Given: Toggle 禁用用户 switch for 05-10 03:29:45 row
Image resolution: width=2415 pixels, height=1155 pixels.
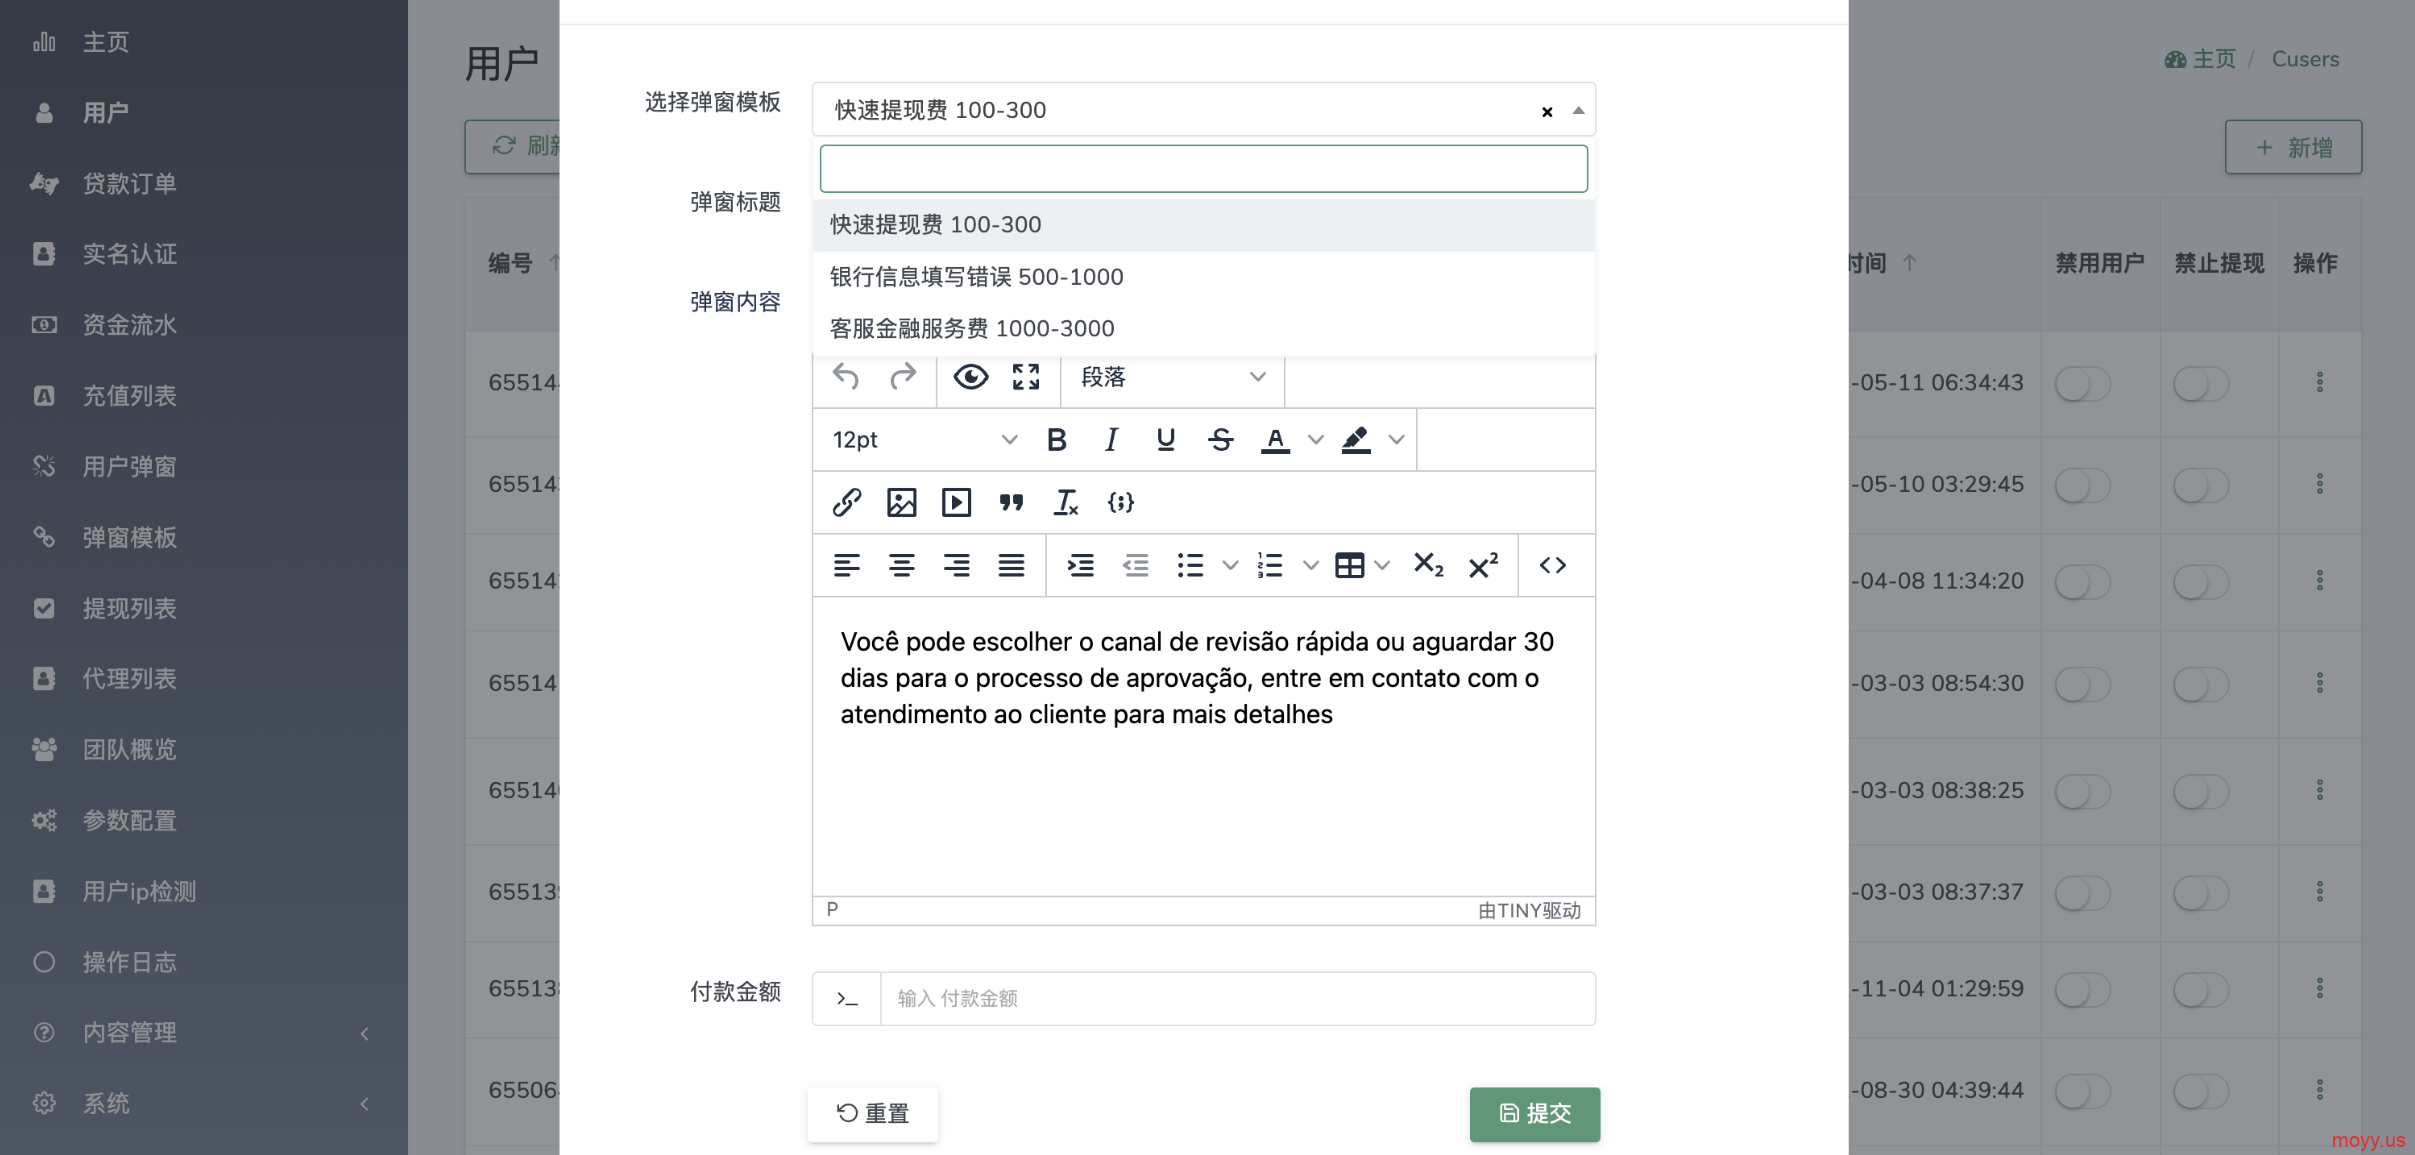Looking at the screenshot, I should 2082,485.
